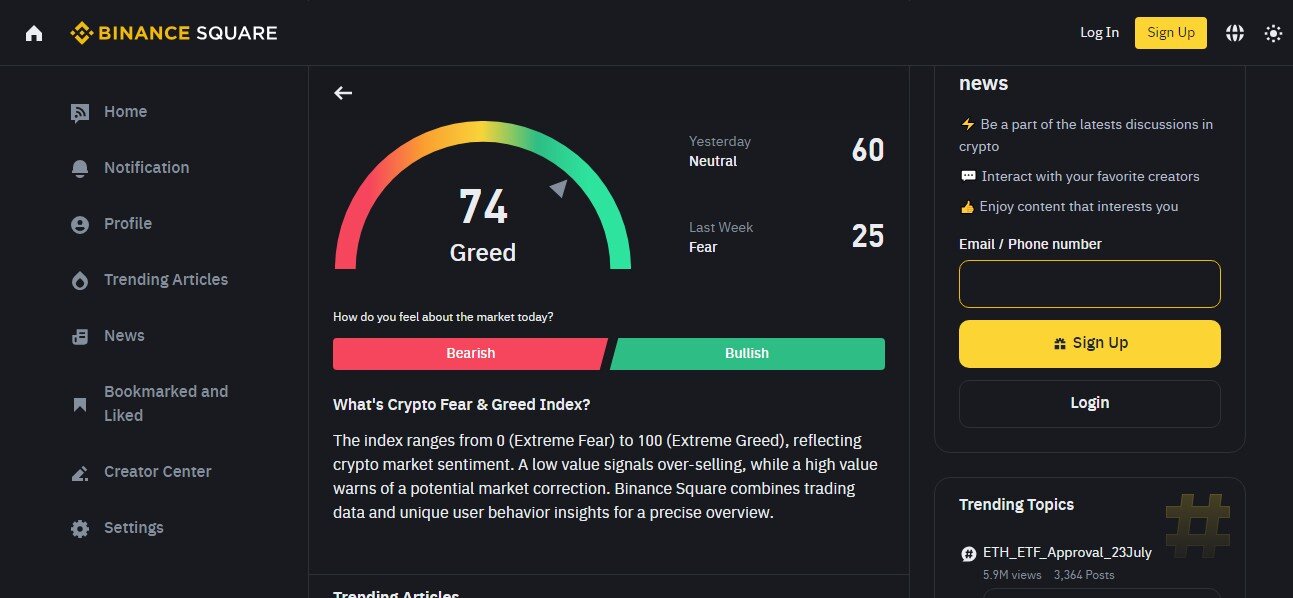The image size is (1293, 598).
Task: Open the Binance Square logo
Action: [174, 33]
